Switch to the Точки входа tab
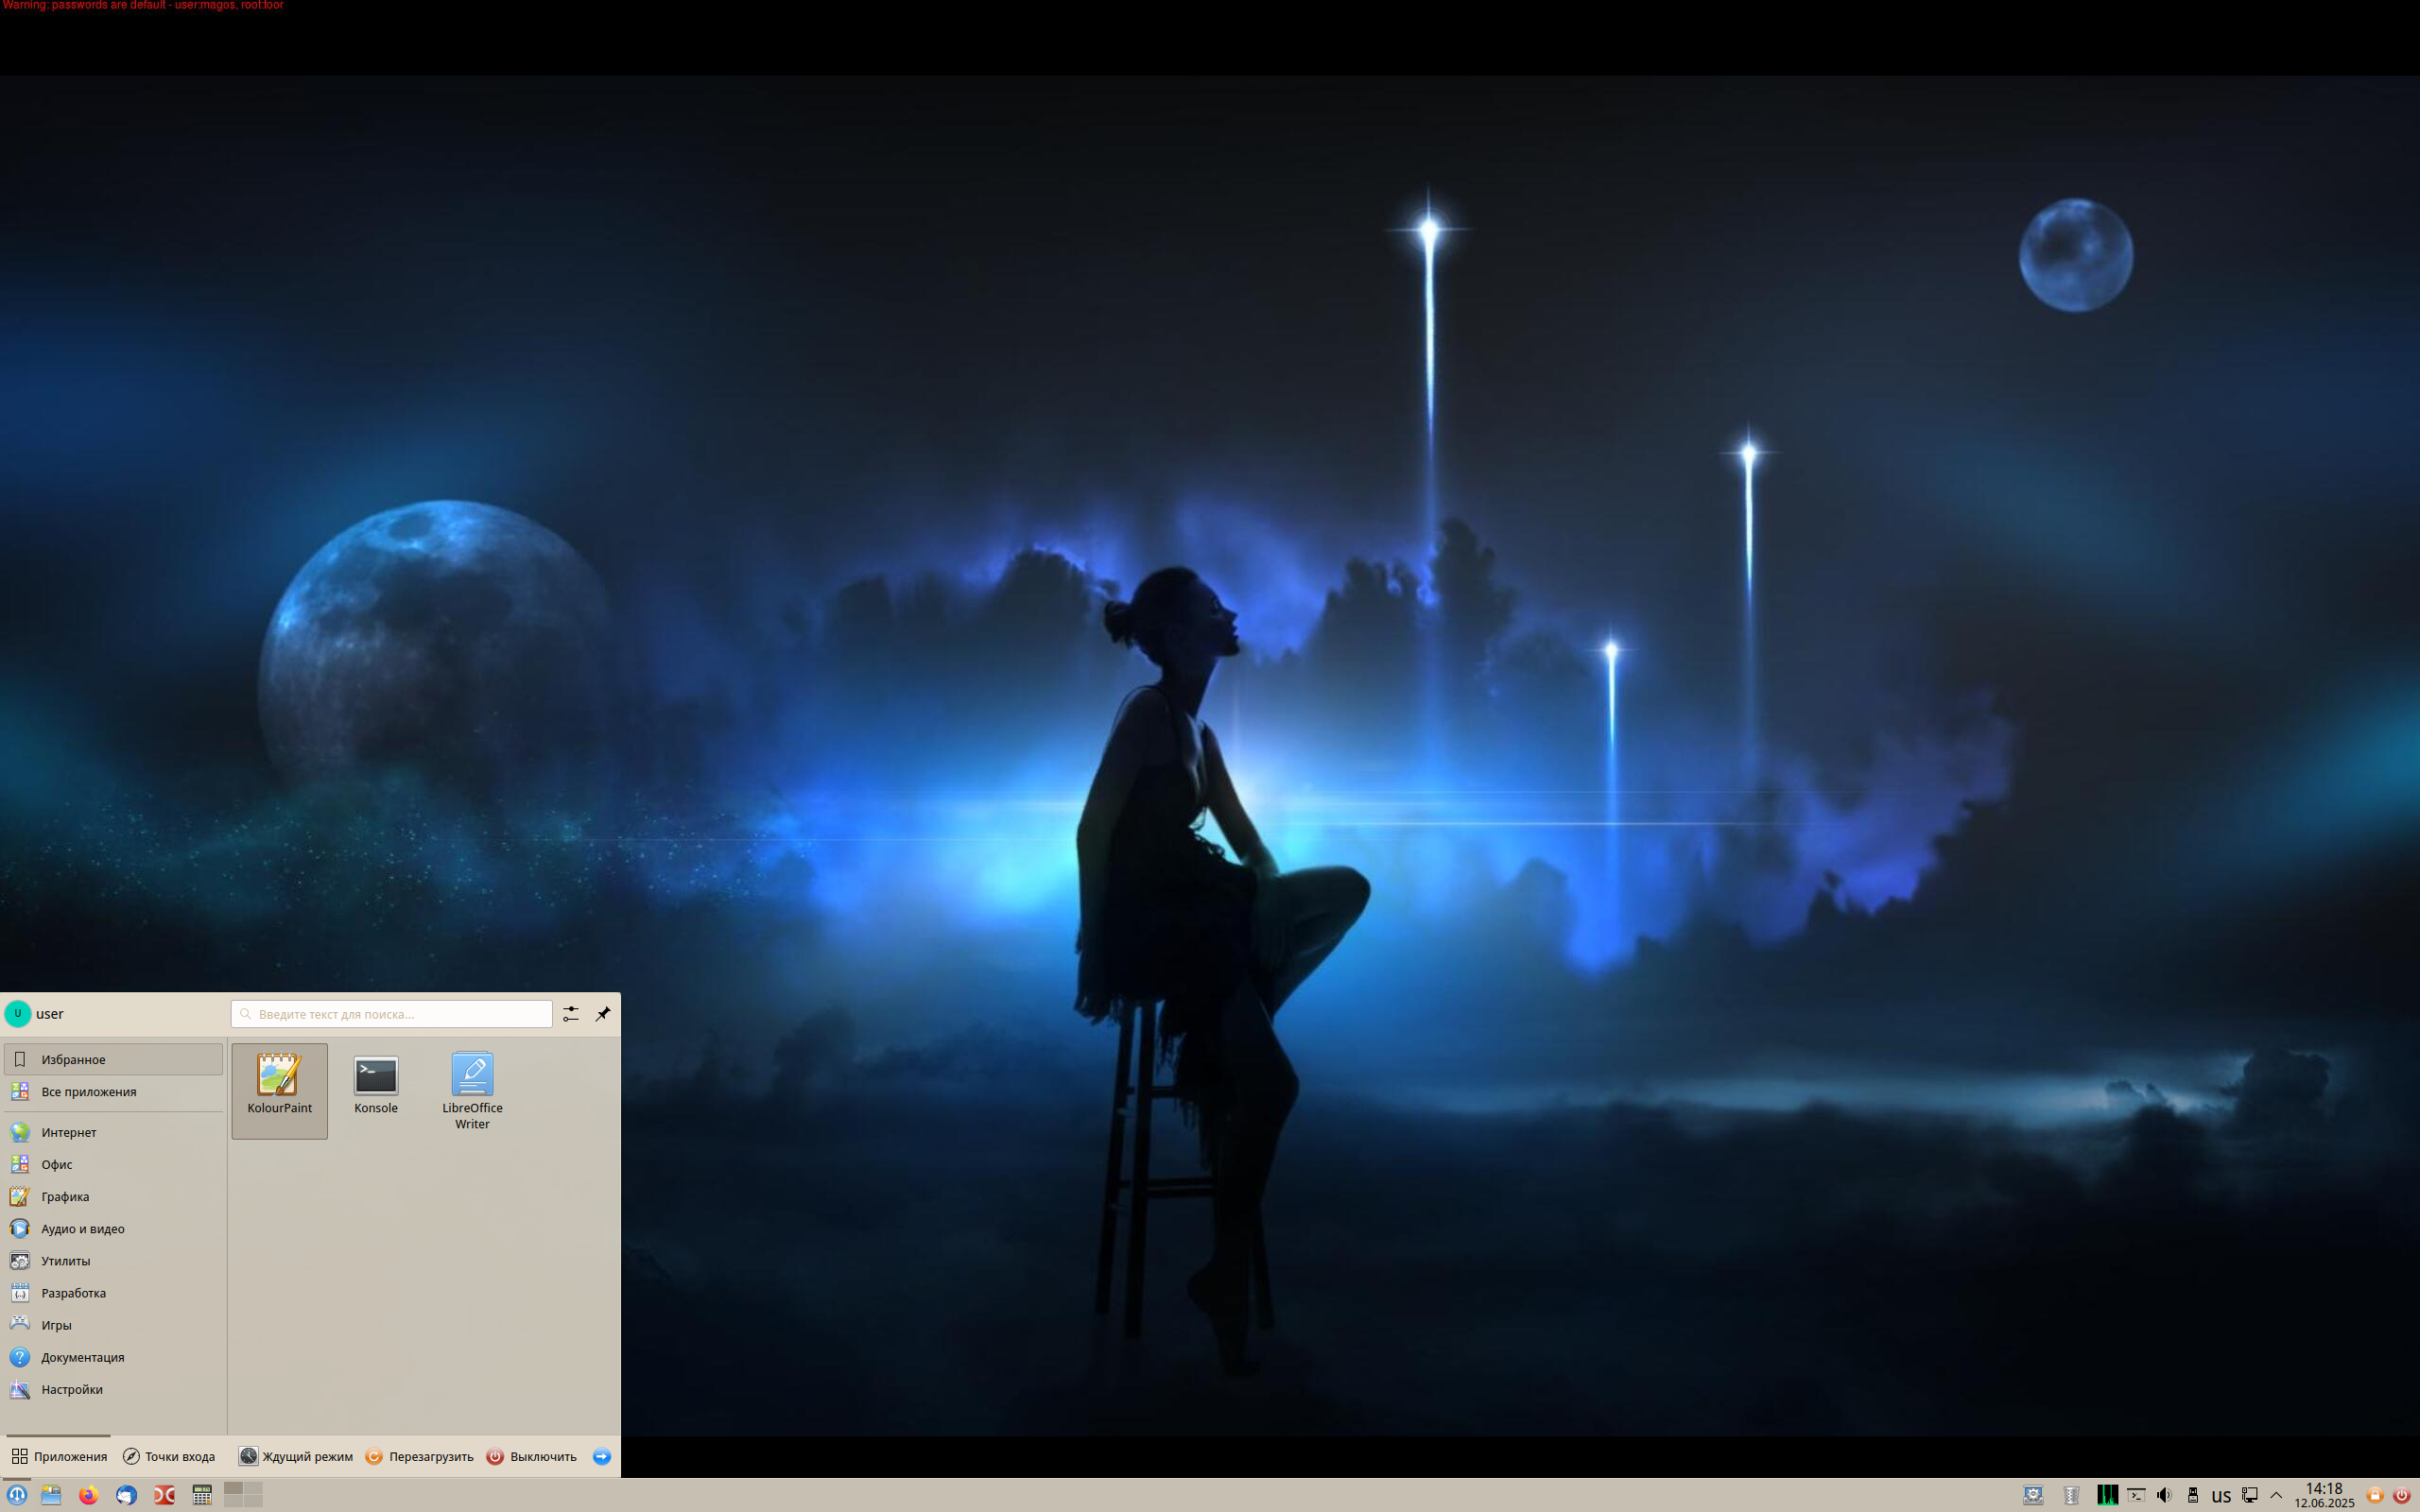2420x1512 pixels. click(x=169, y=1457)
